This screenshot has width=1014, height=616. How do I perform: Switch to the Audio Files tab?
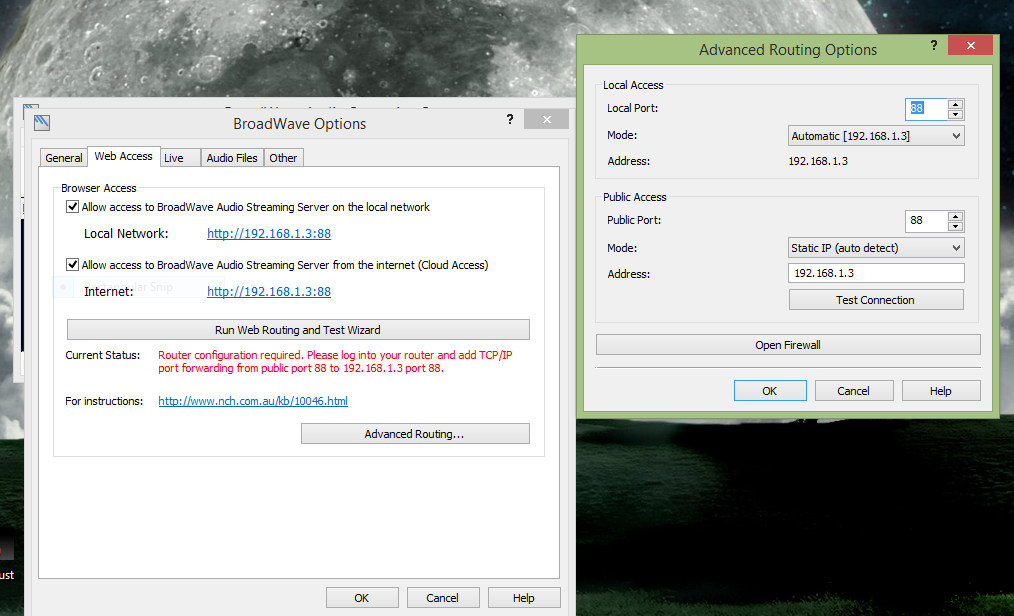(x=232, y=158)
